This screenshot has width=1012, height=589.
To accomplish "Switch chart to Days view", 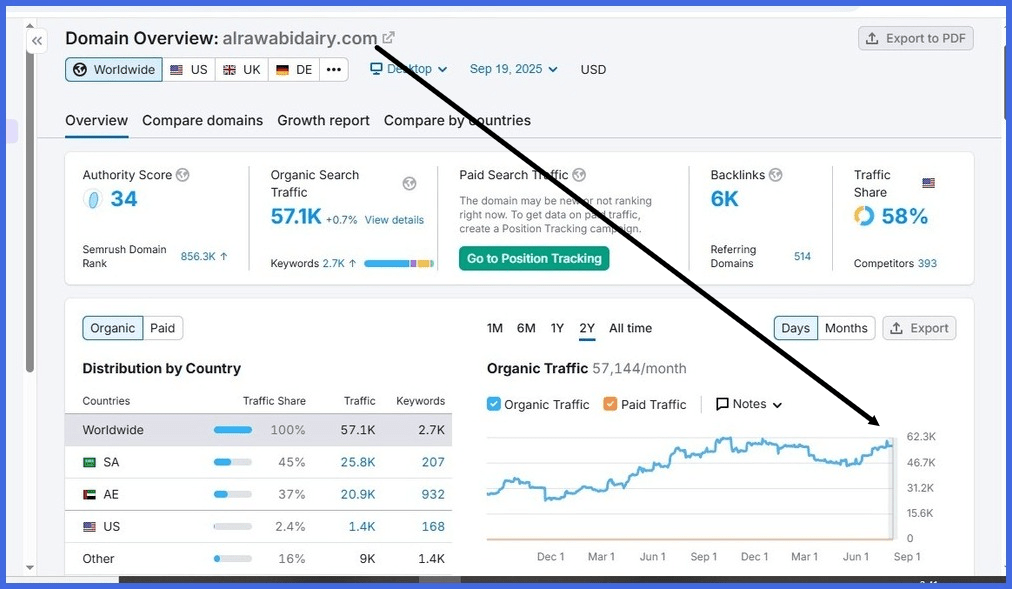I will click(795, 328).
